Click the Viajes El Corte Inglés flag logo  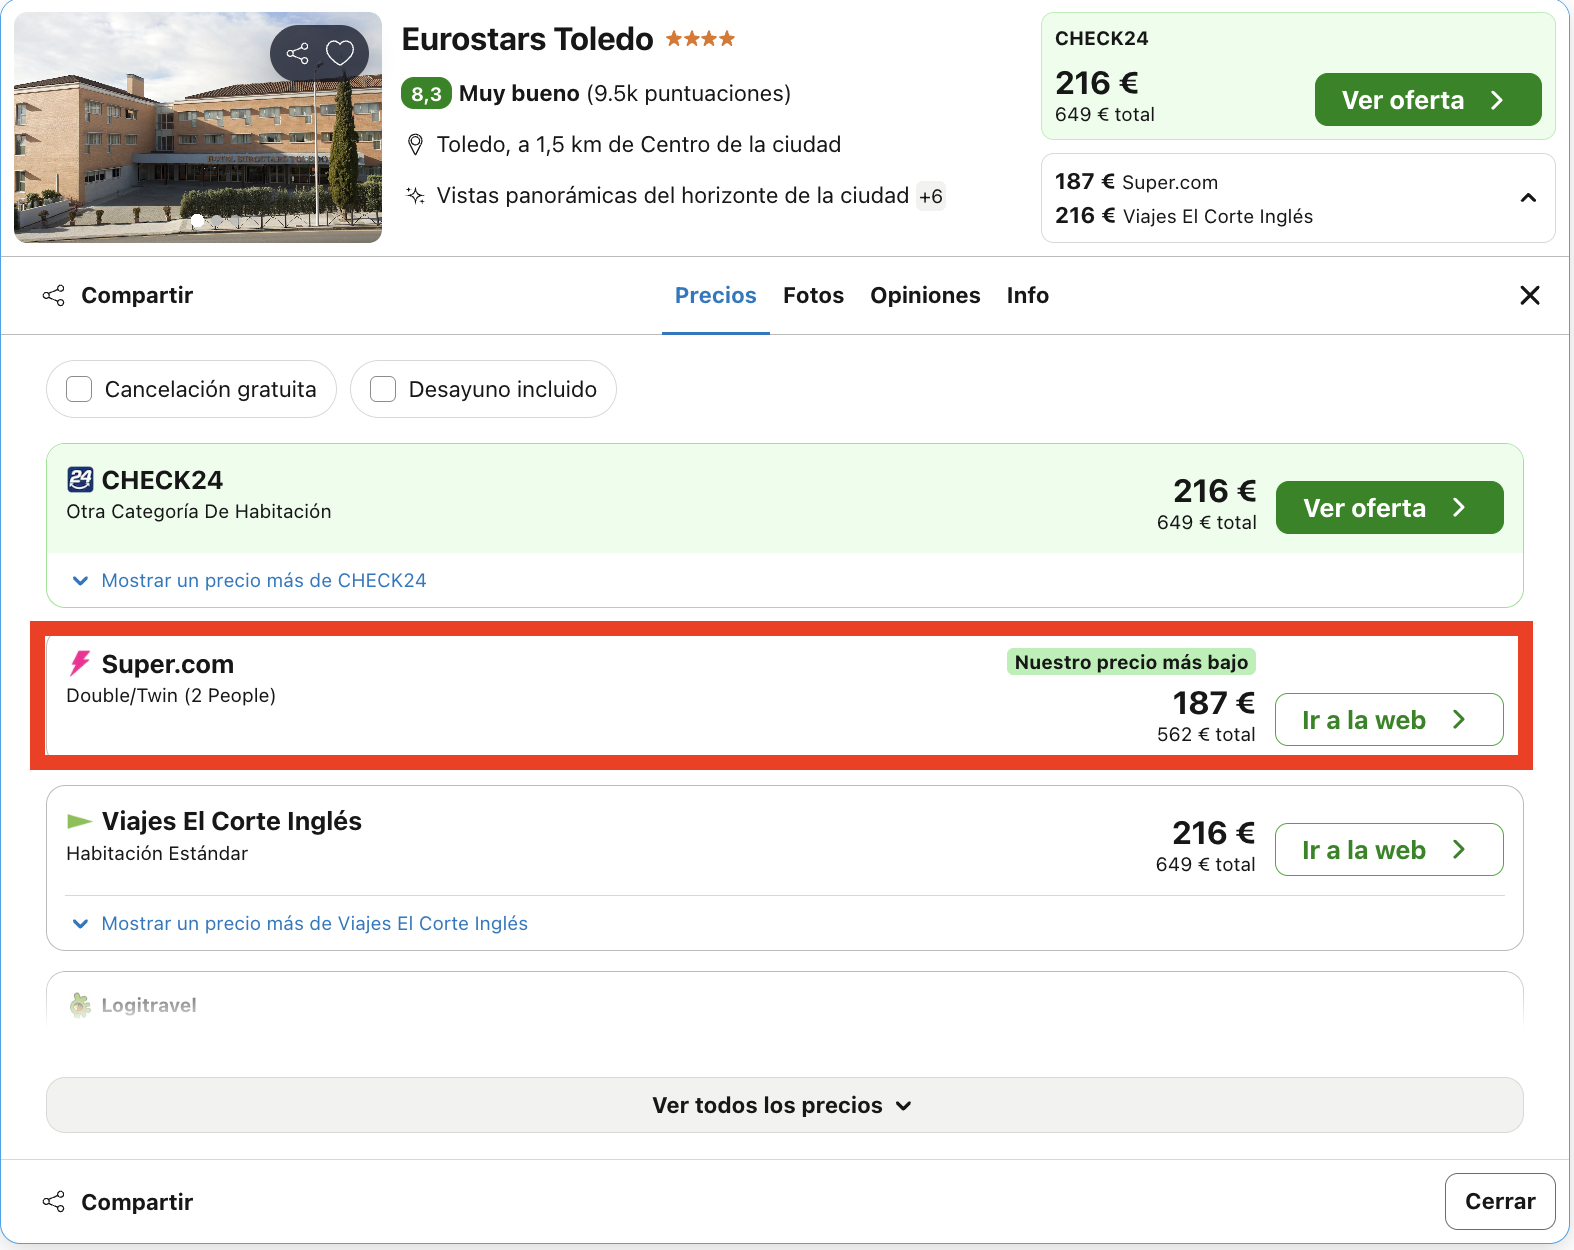(80, 821)
